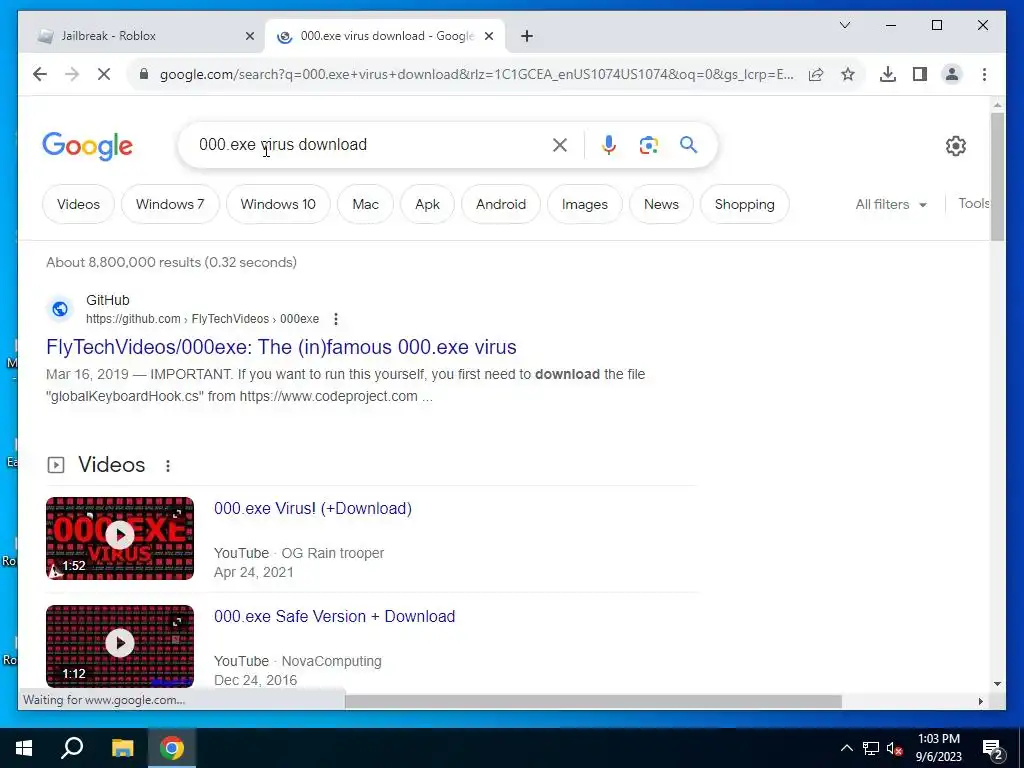Image resolution: width=1024 pixels, height=768 pixels.
Task: Open Chrome three-dot menu
Action: [x=984, y=74]
